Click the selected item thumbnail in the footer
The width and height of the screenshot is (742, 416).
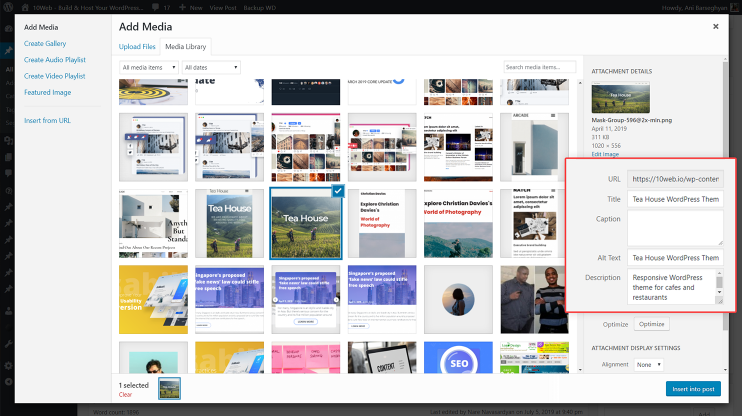[x=169, y=389]
